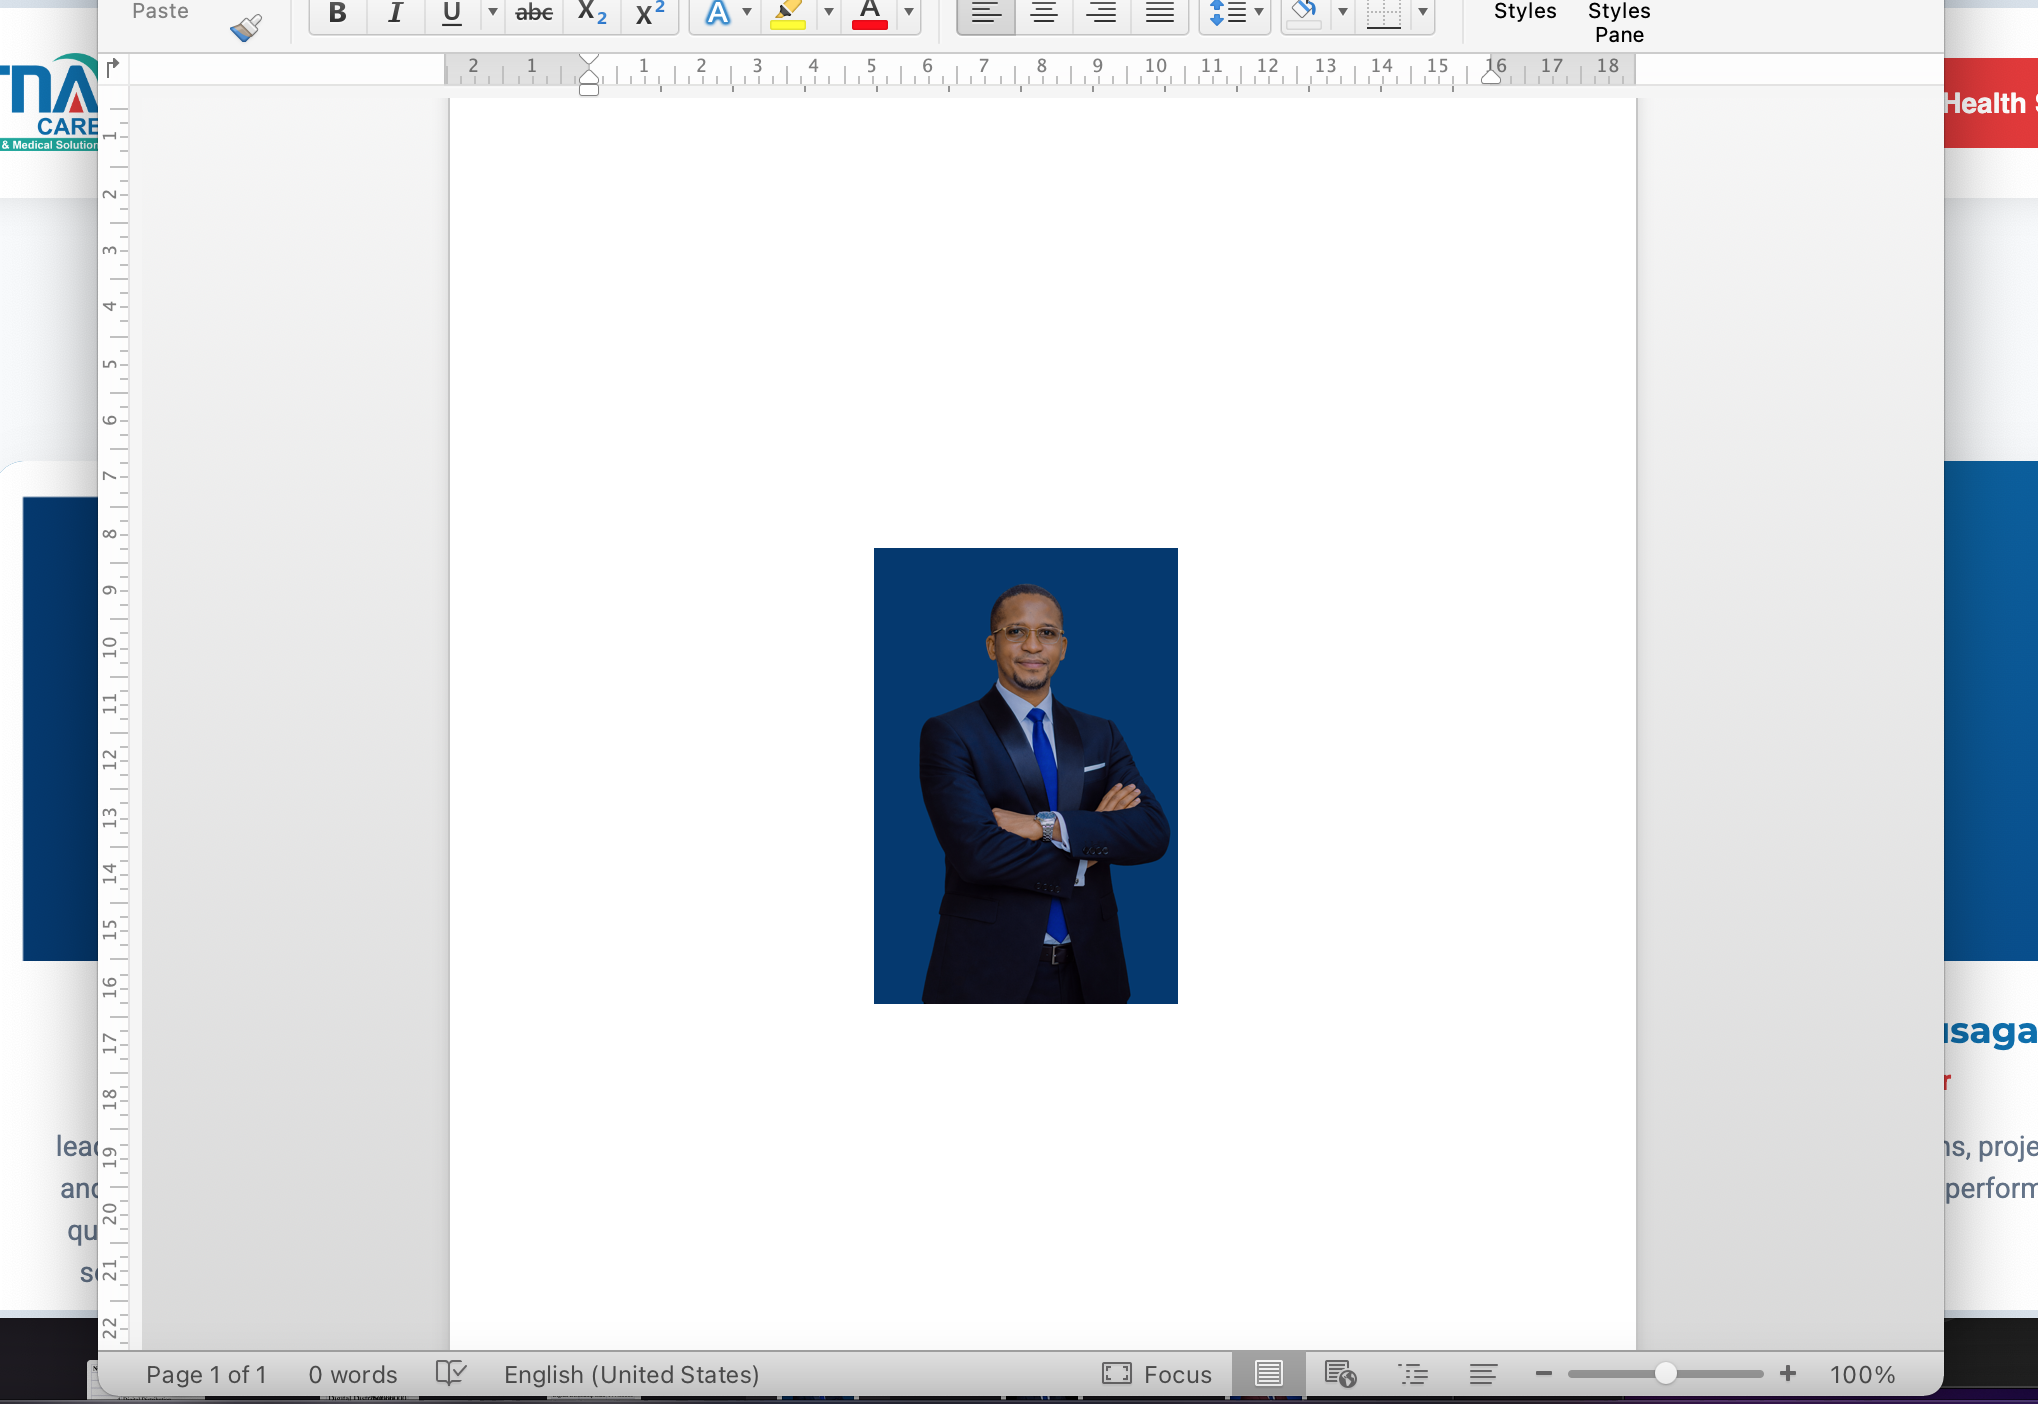Click the Format Painter brush icon
Image resolution: width=2038 pixels, height=1404 pixels.
point(245,27)
